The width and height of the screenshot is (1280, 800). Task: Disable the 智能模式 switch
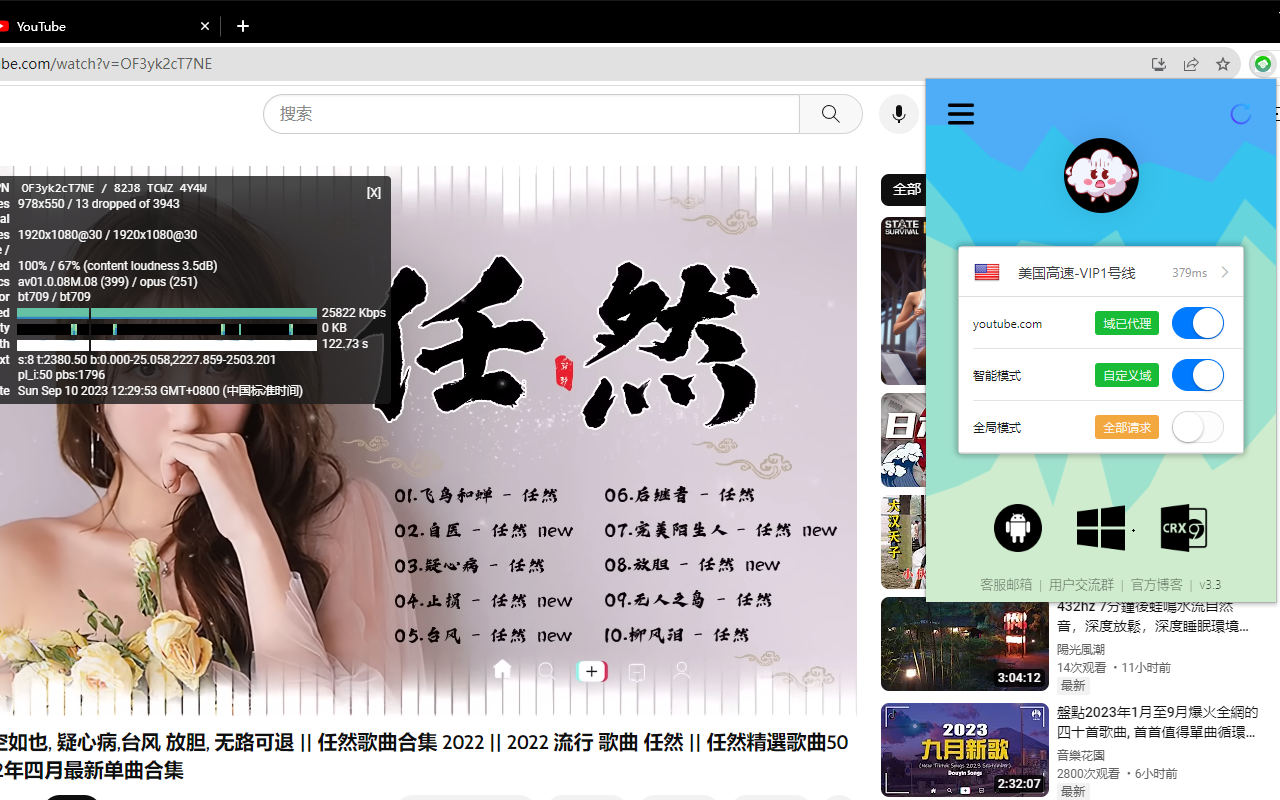pyautogui.click(x=1197, y=375)
